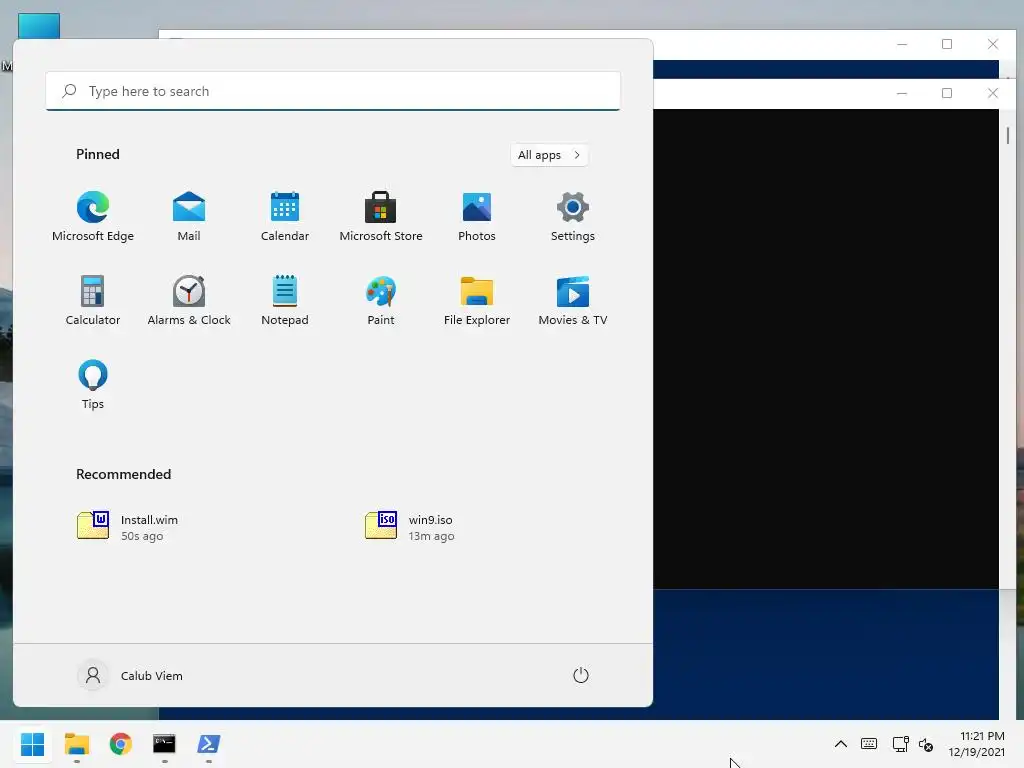
Task: Launch Alarms & Clock
Action: pyautogui.click(x=189, y=300)
